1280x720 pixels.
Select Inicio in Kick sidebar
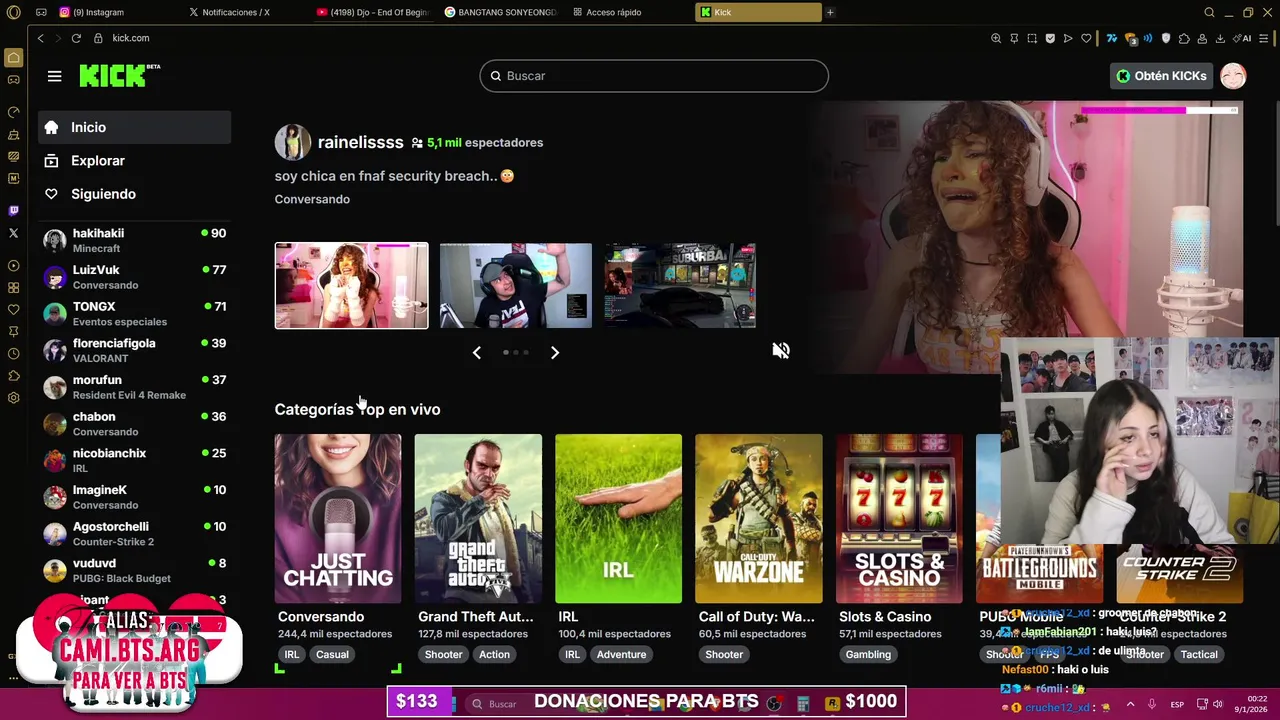pyautogui.click(x=135, y=127)
